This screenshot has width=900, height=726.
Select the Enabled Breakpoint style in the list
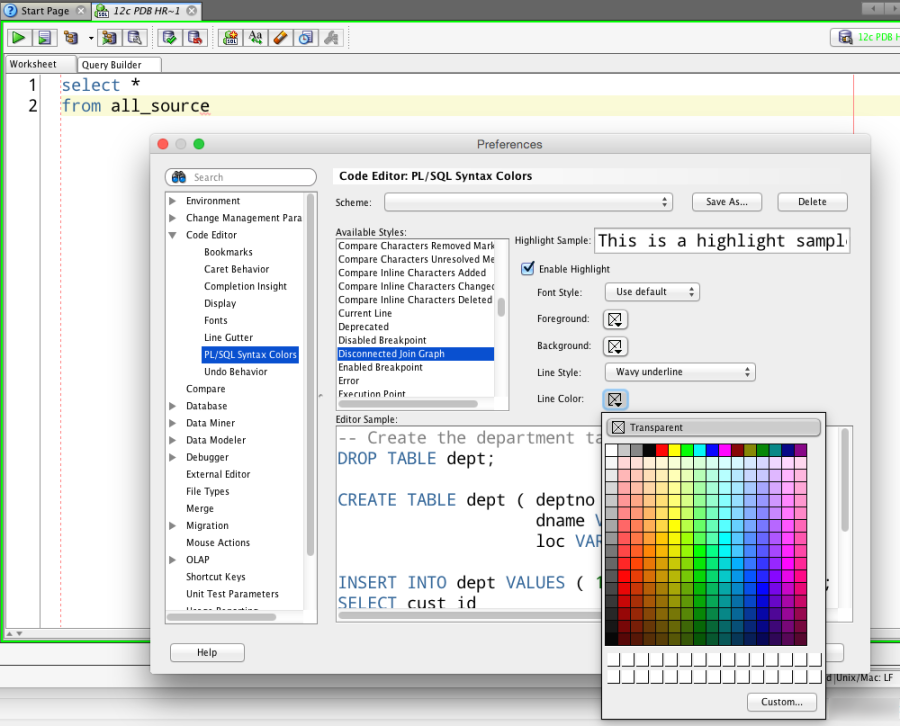point(383,367)
